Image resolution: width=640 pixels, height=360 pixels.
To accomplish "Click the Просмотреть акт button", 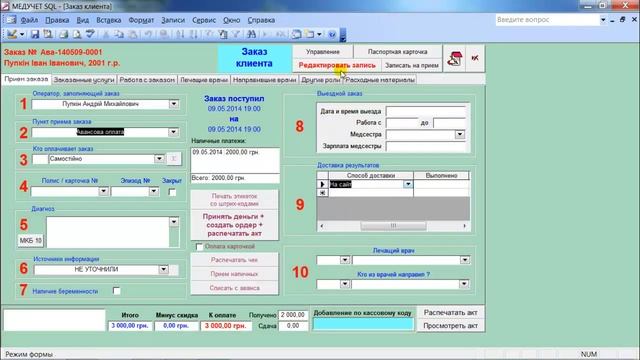I will click(450, 326).
